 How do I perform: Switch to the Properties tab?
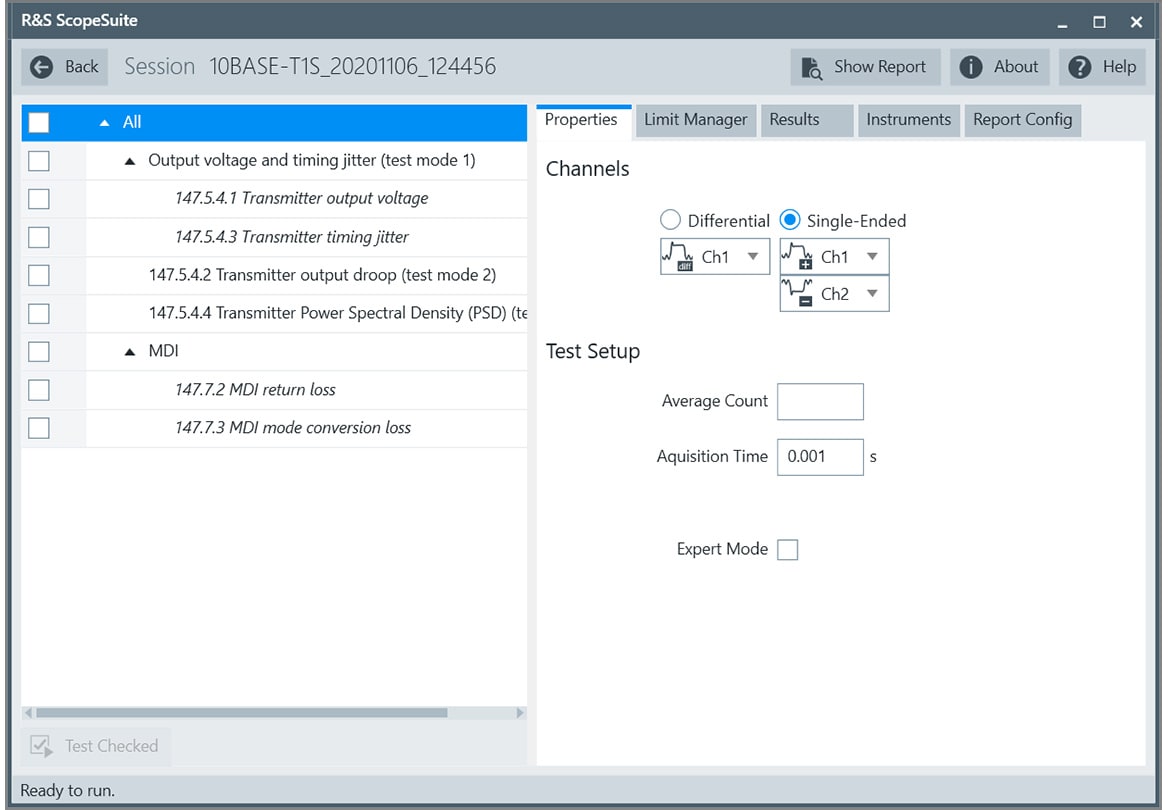[x=583, y=121]
